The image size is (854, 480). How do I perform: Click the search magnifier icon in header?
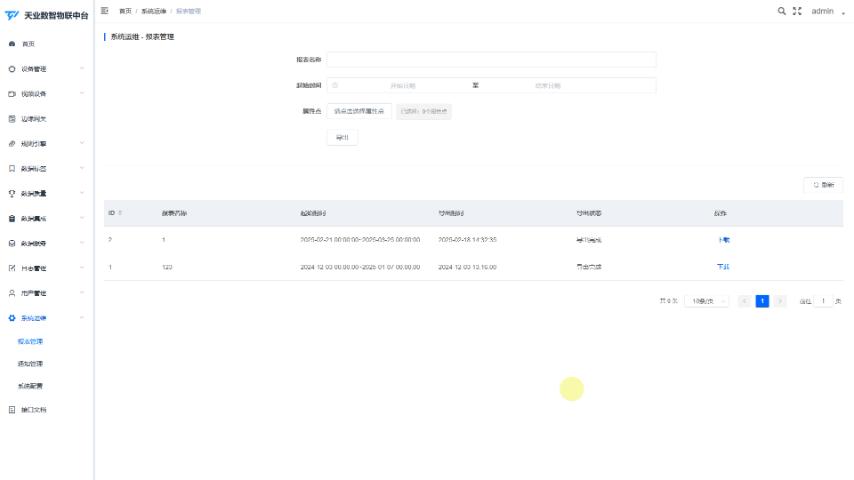[782, 11]
